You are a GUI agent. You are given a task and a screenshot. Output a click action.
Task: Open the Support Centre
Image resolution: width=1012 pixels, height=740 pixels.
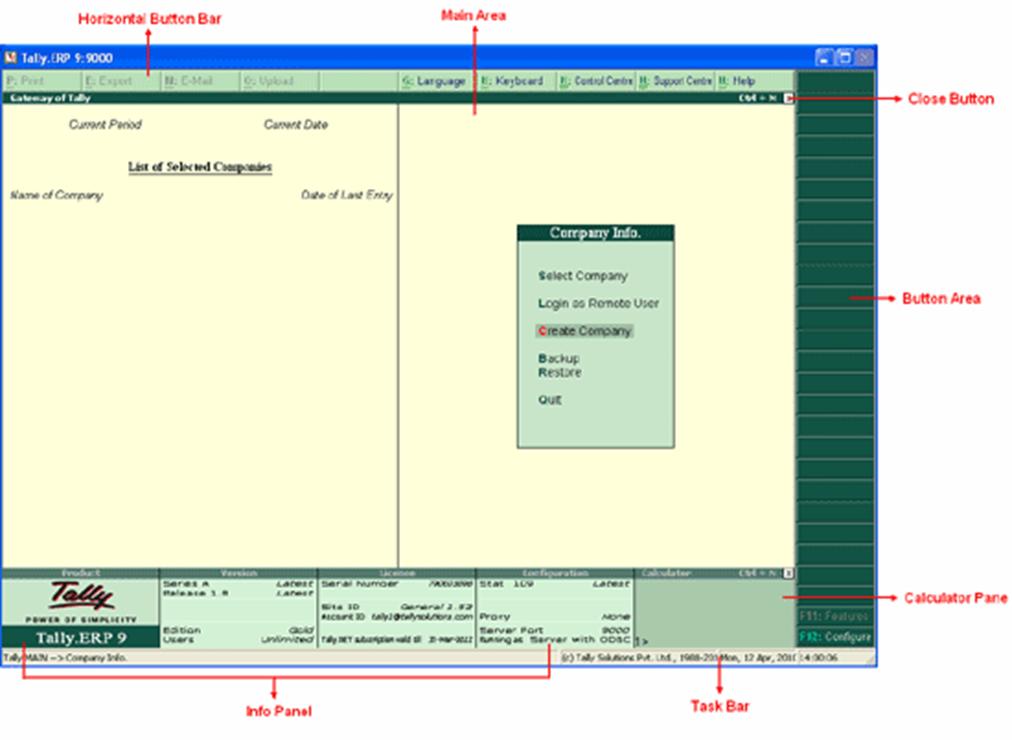[675, 81]
